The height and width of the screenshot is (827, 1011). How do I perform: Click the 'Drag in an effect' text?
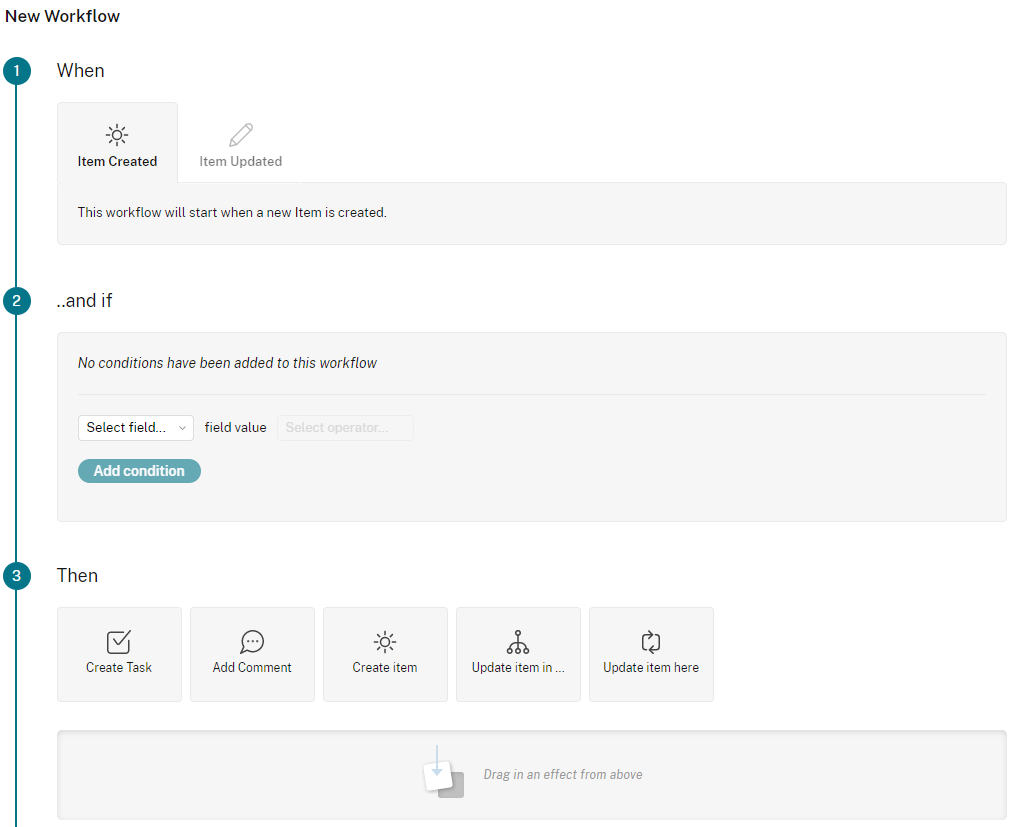[x=563, y=775]
